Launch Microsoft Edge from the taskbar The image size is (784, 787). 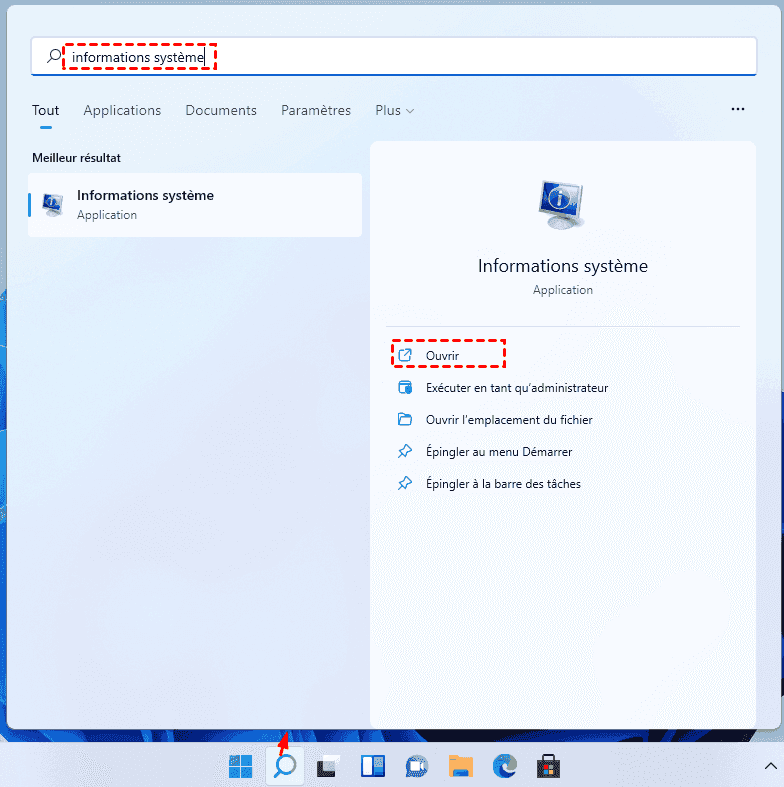(x=504, y=766)
